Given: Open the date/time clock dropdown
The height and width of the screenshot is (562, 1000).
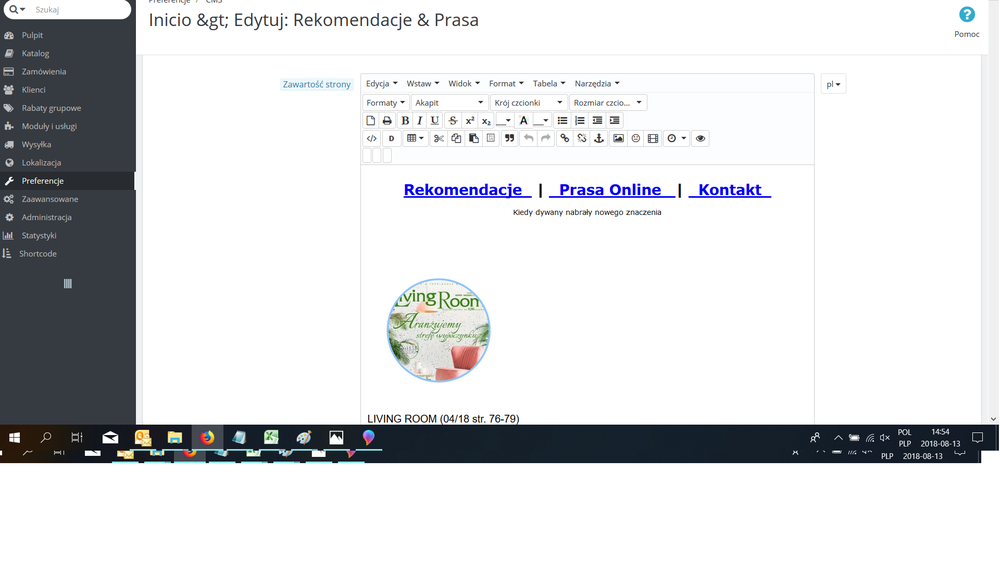Looking at the screenshot, I should (676, 138).
